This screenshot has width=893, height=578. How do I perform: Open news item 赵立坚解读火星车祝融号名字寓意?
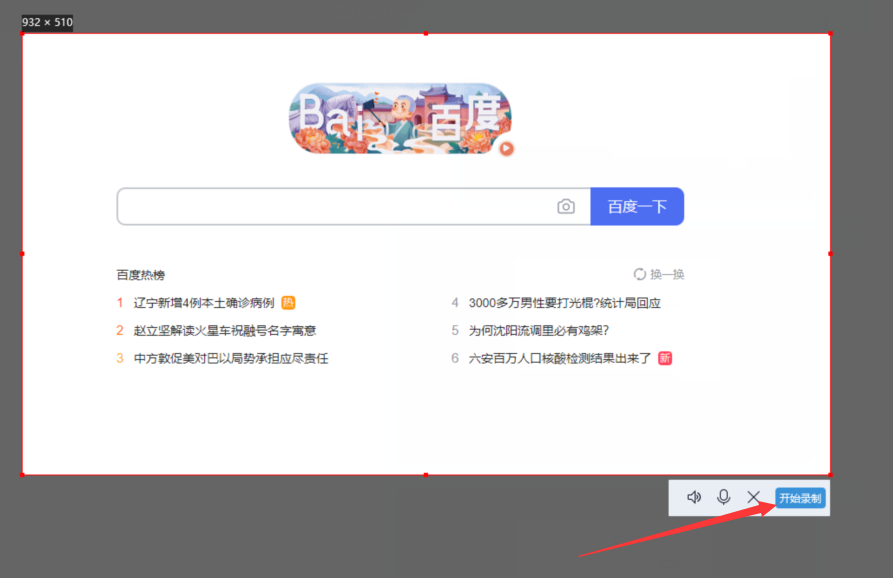(x=225, y=330)
